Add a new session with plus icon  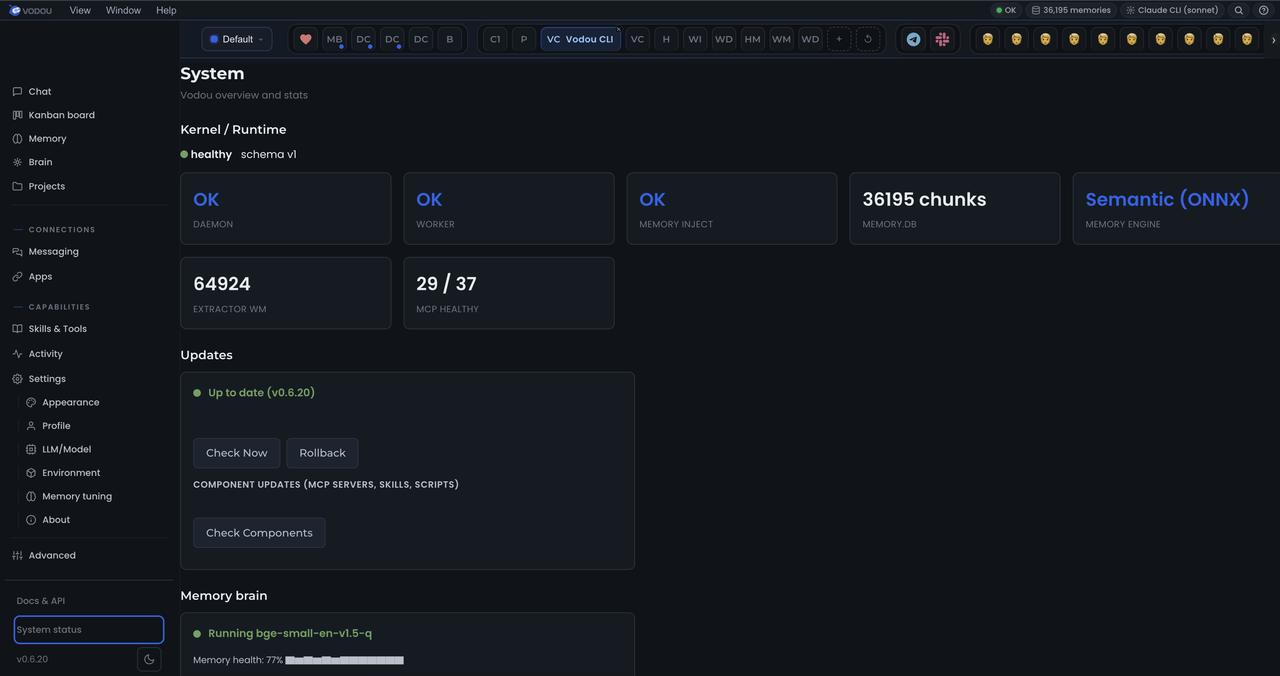pos(839,39)
